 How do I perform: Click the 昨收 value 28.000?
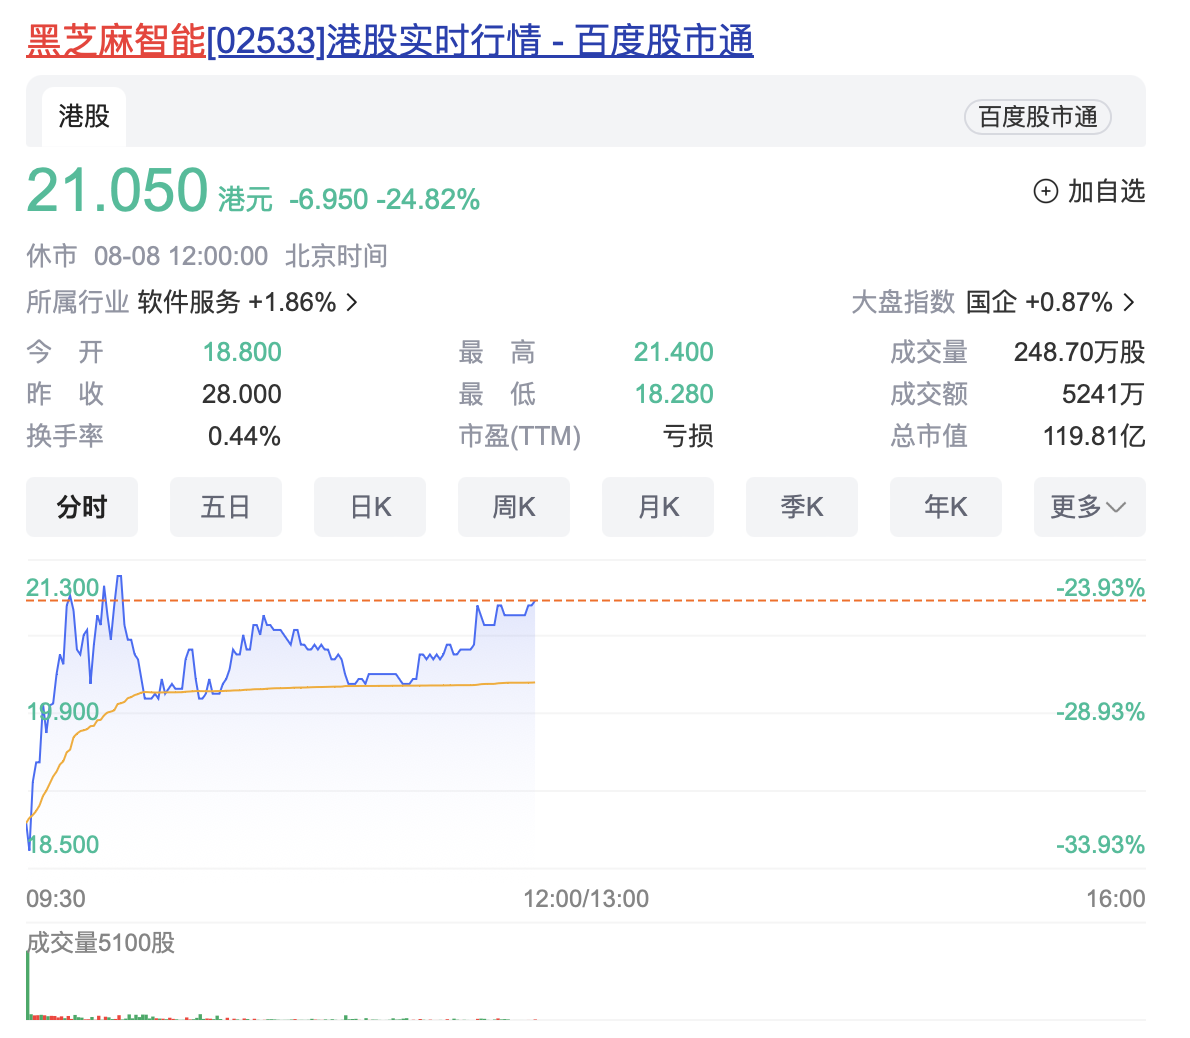coord(242,394)
